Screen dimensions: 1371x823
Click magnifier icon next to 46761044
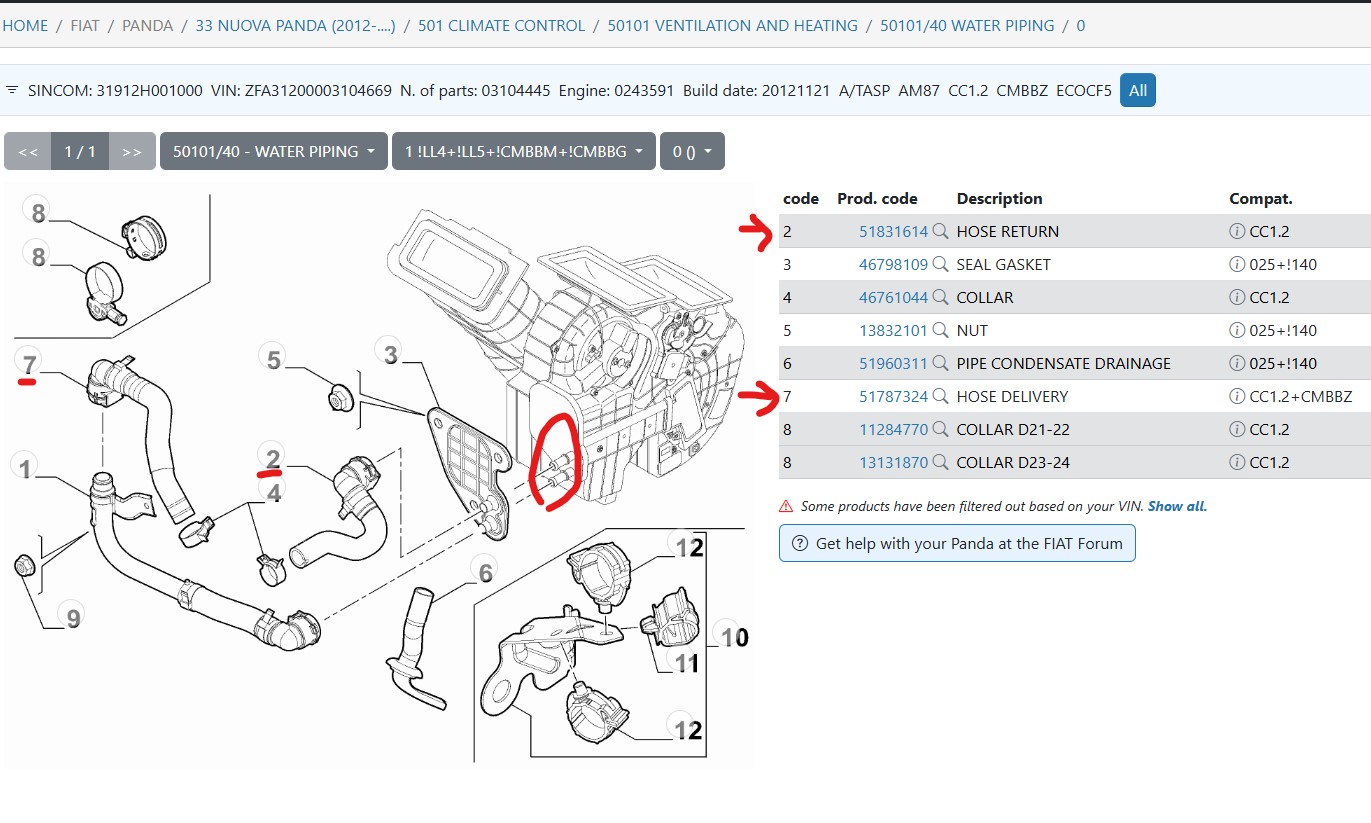940,297
